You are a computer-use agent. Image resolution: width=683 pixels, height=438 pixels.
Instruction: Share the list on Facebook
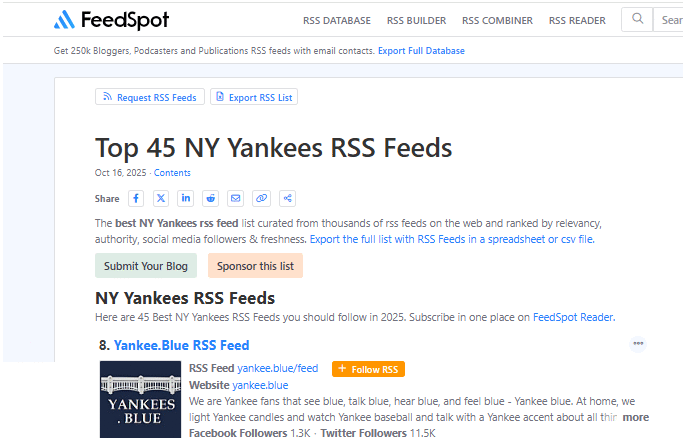tap(136, 198)
